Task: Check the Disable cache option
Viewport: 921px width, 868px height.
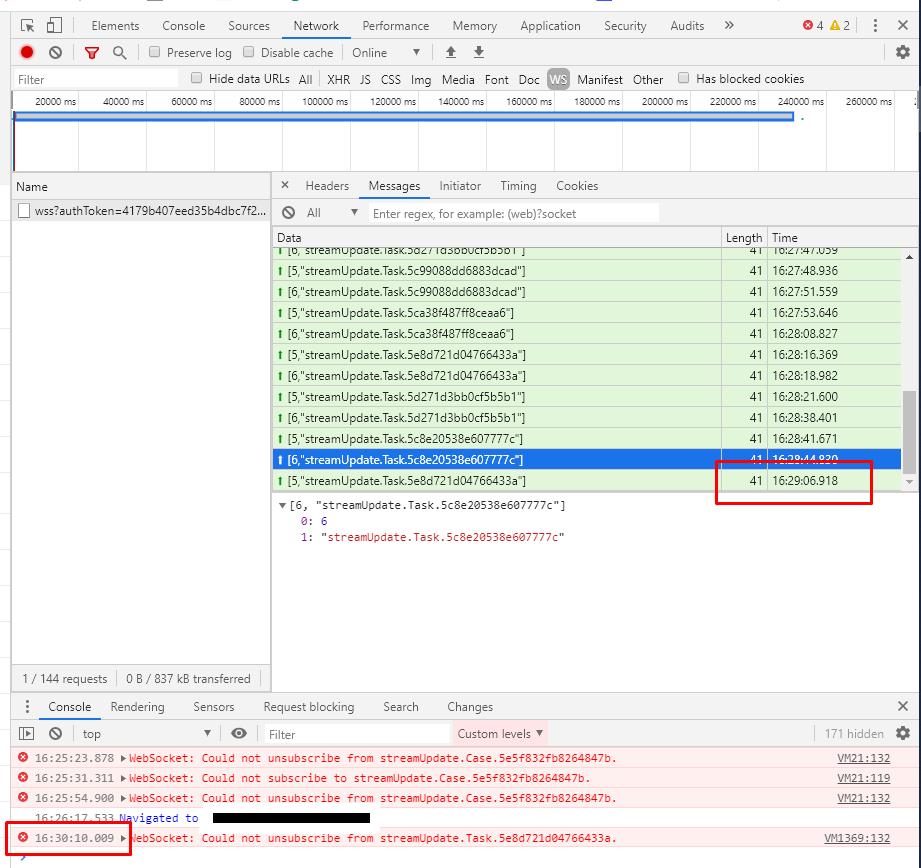Action: coord(249,52)
